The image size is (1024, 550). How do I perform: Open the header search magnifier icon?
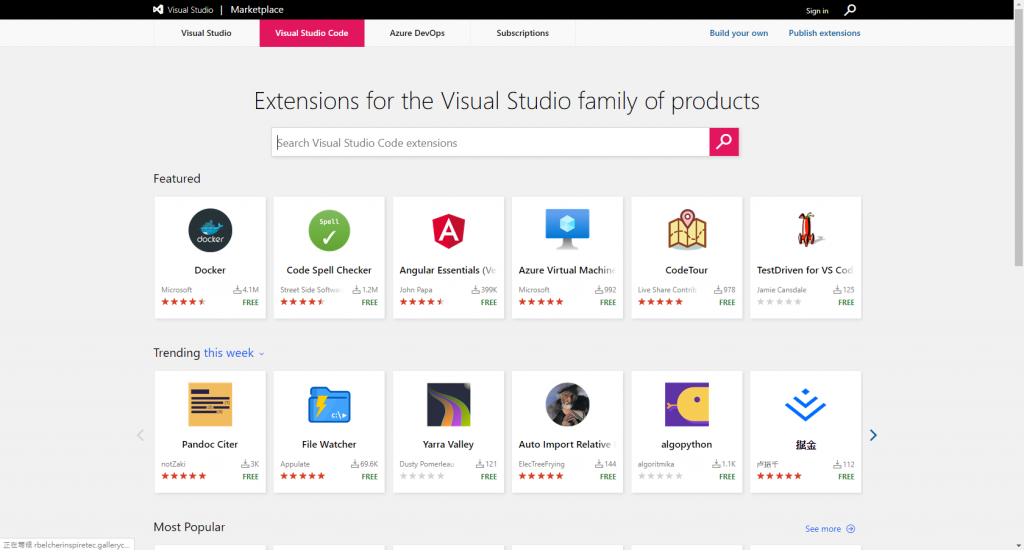pyautogui.click(x=850, y=10)
